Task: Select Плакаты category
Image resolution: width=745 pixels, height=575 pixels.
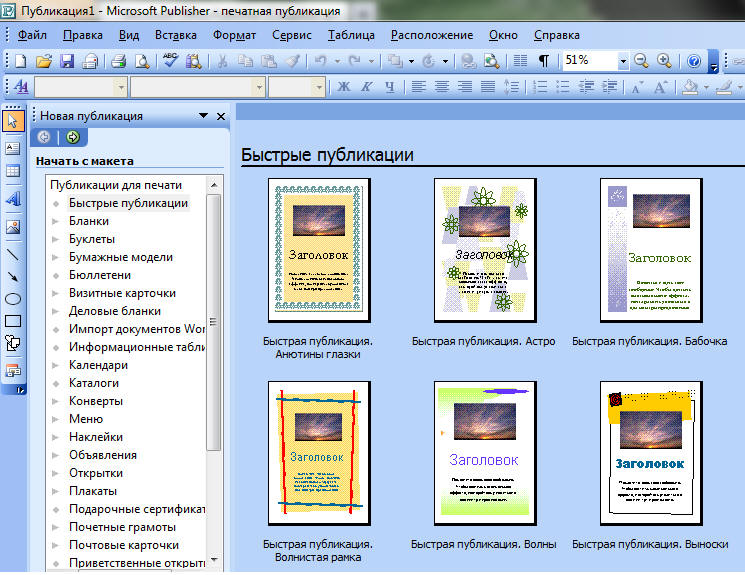Action: (x=93, y=491)
